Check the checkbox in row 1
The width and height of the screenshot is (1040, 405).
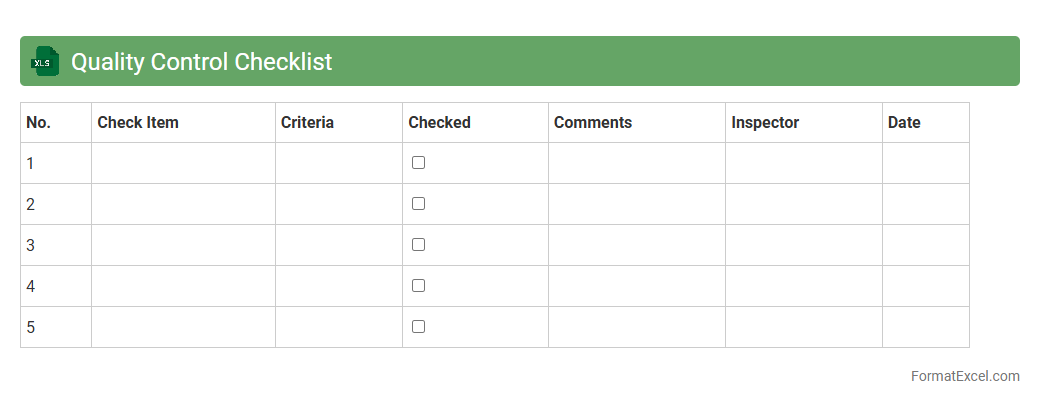[418, 163]
